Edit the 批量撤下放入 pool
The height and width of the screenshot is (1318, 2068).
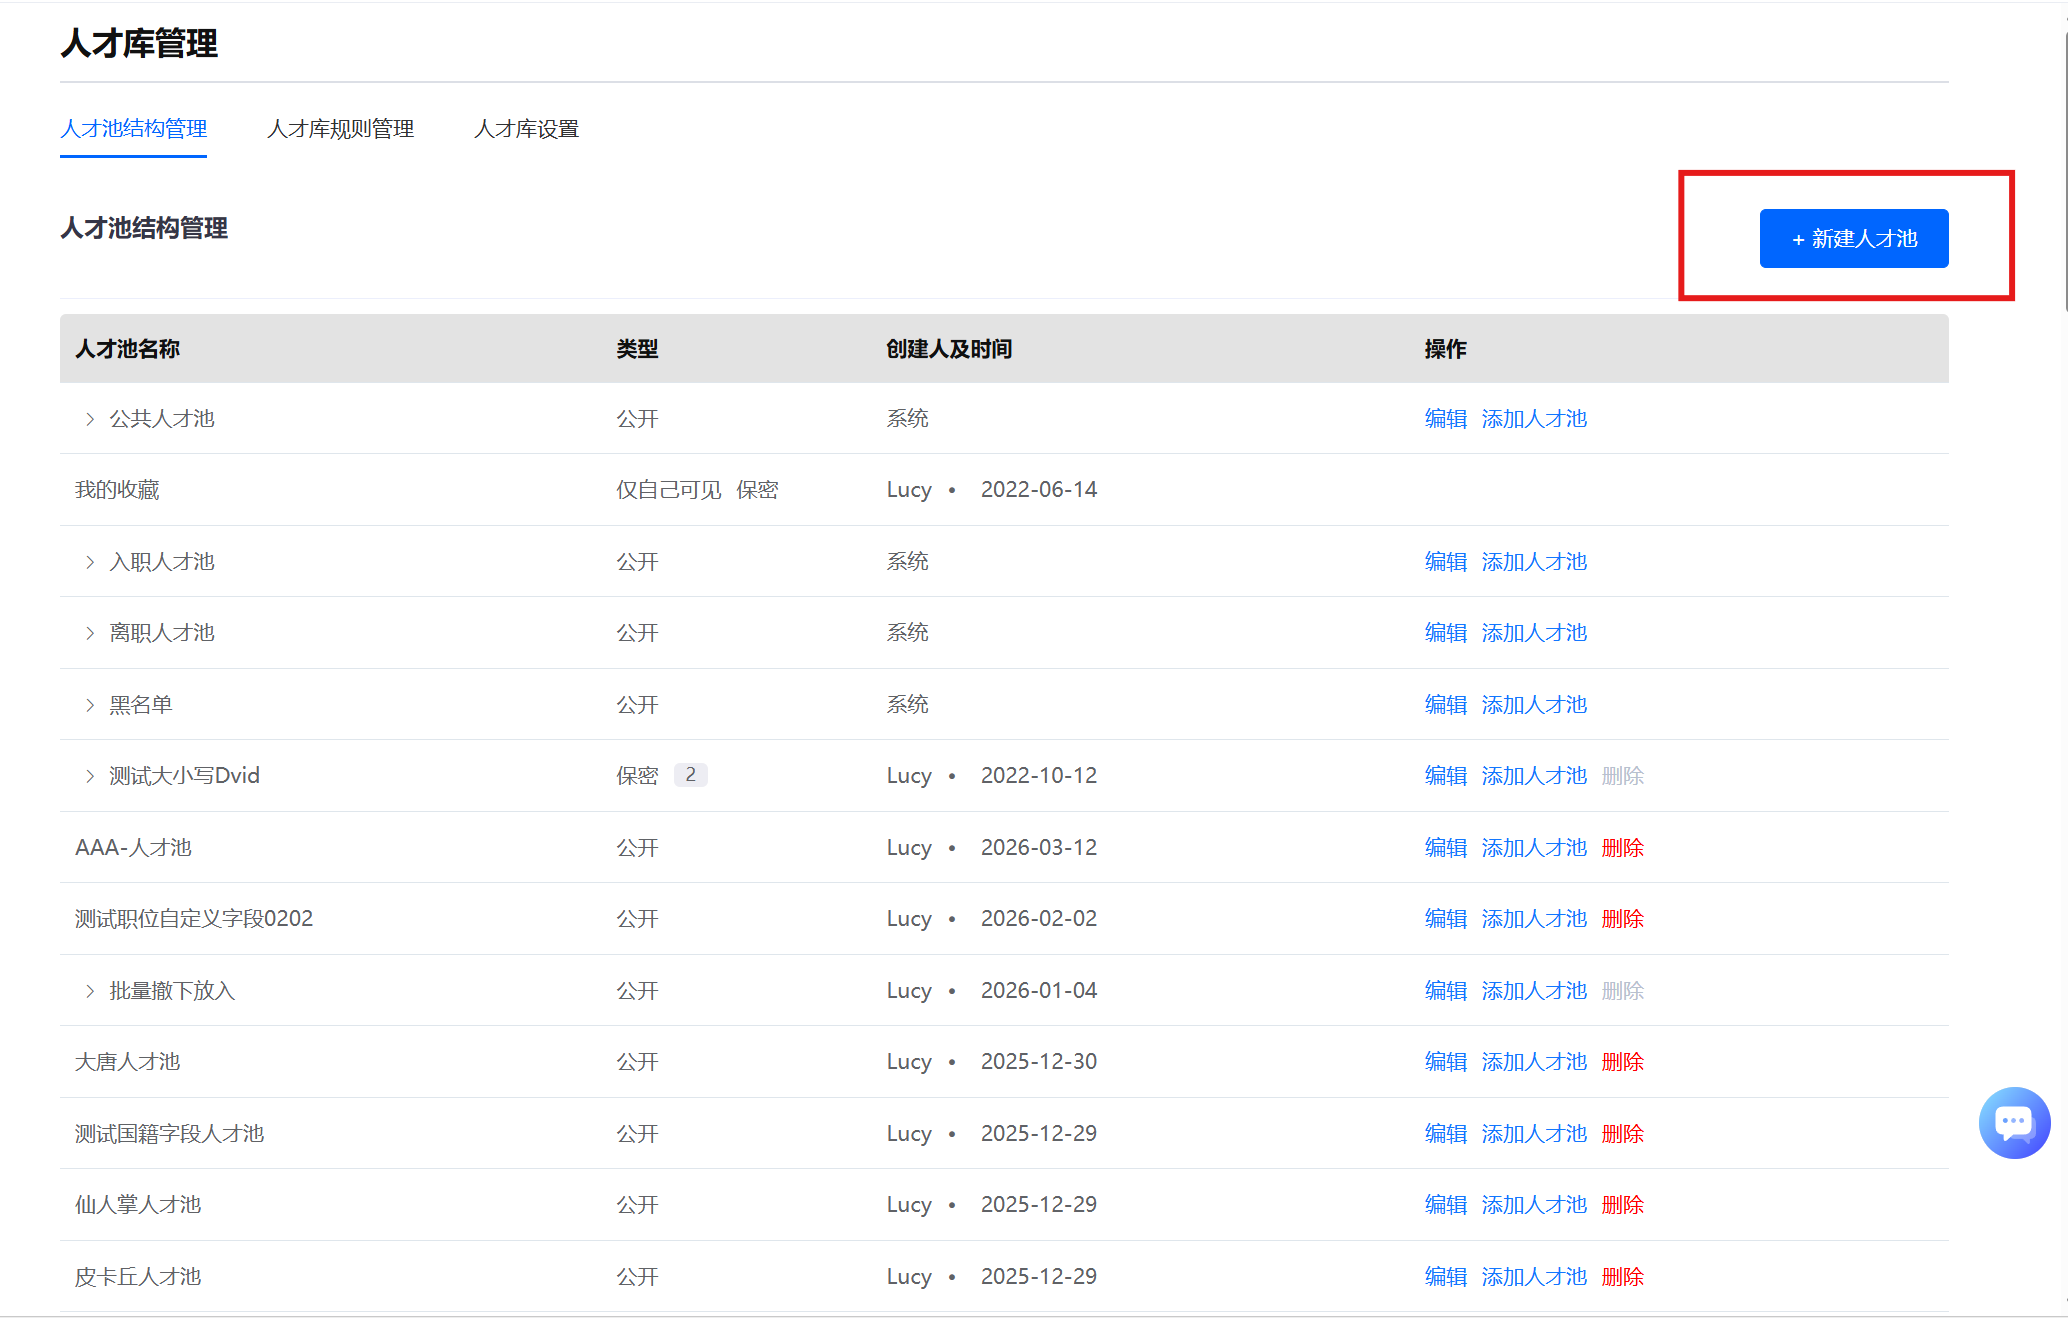(1446, 991)
